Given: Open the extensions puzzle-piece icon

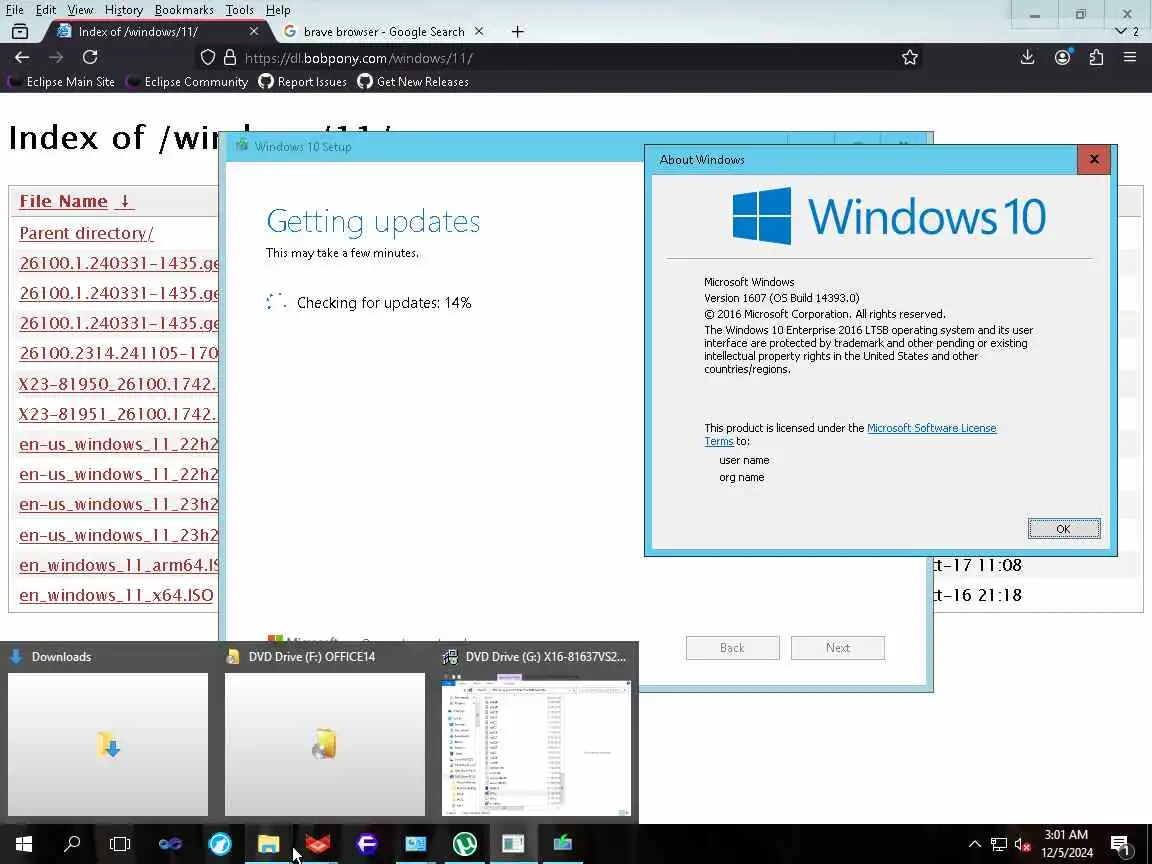Looking at the screenshot, I should [x=1096, y=57].
